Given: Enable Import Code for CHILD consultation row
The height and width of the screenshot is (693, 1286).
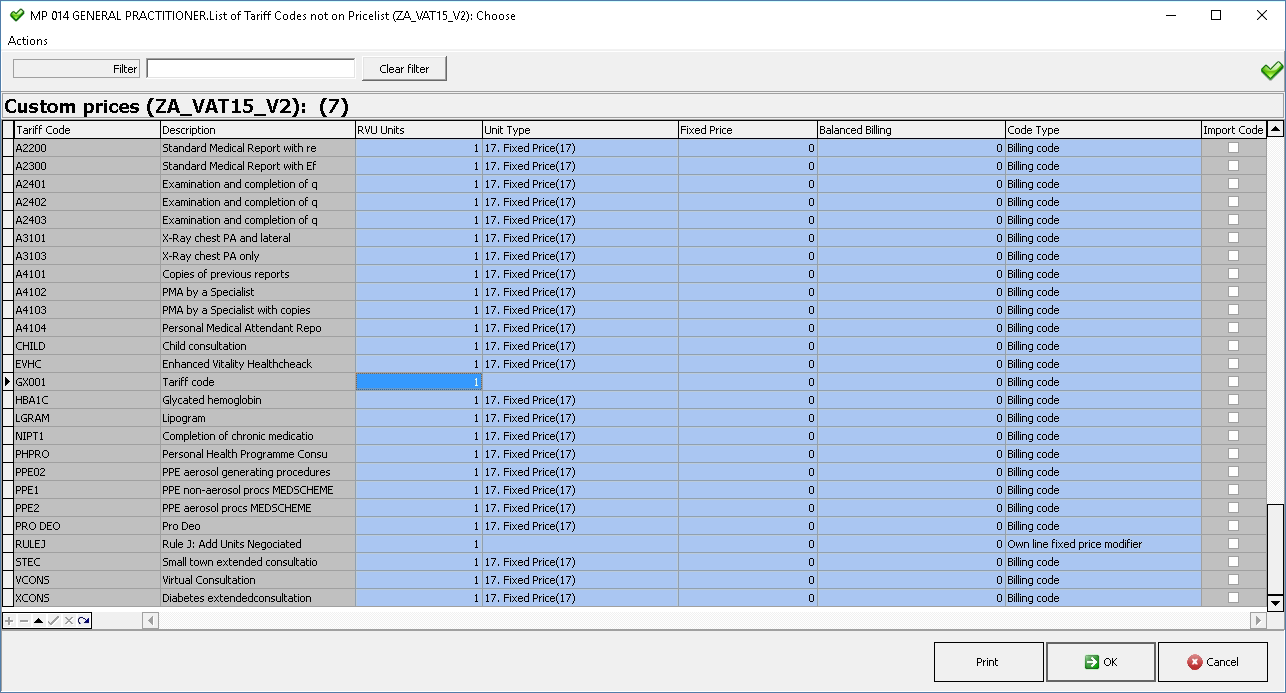Looking at the screenshot, I should (1233, 346).
